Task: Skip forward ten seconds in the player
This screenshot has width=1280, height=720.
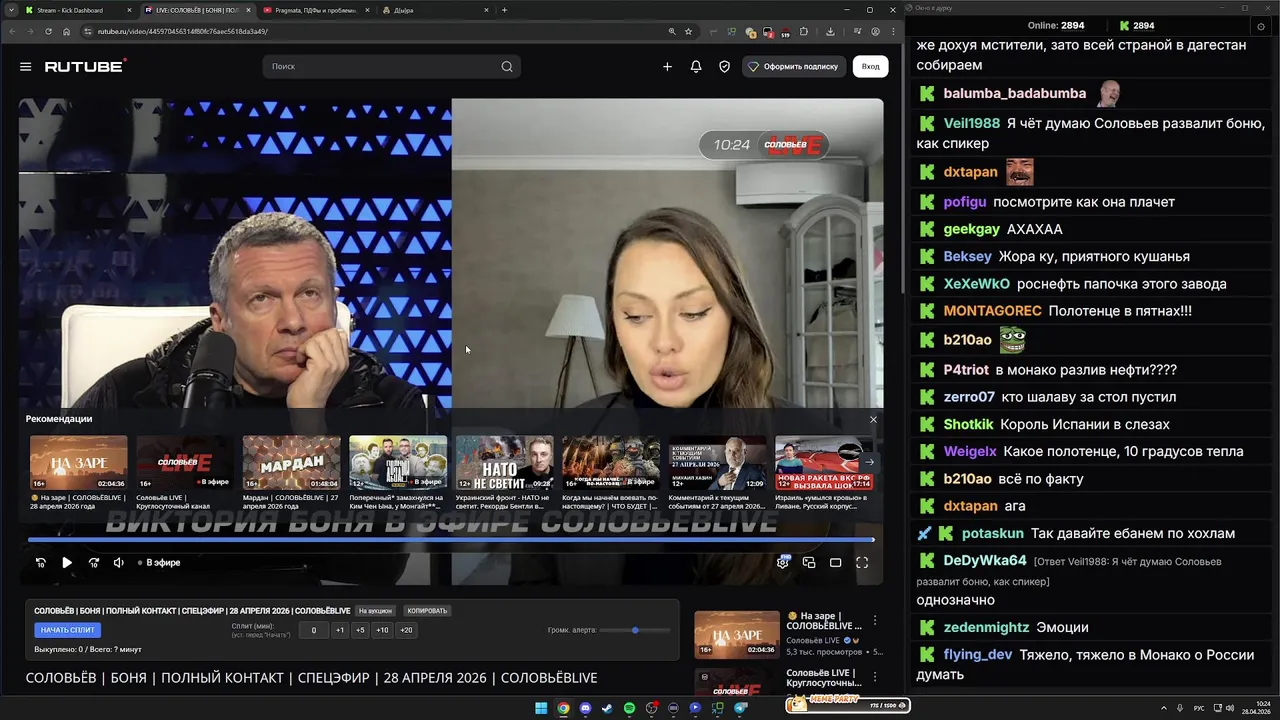Action: click(x=94, y=563)
